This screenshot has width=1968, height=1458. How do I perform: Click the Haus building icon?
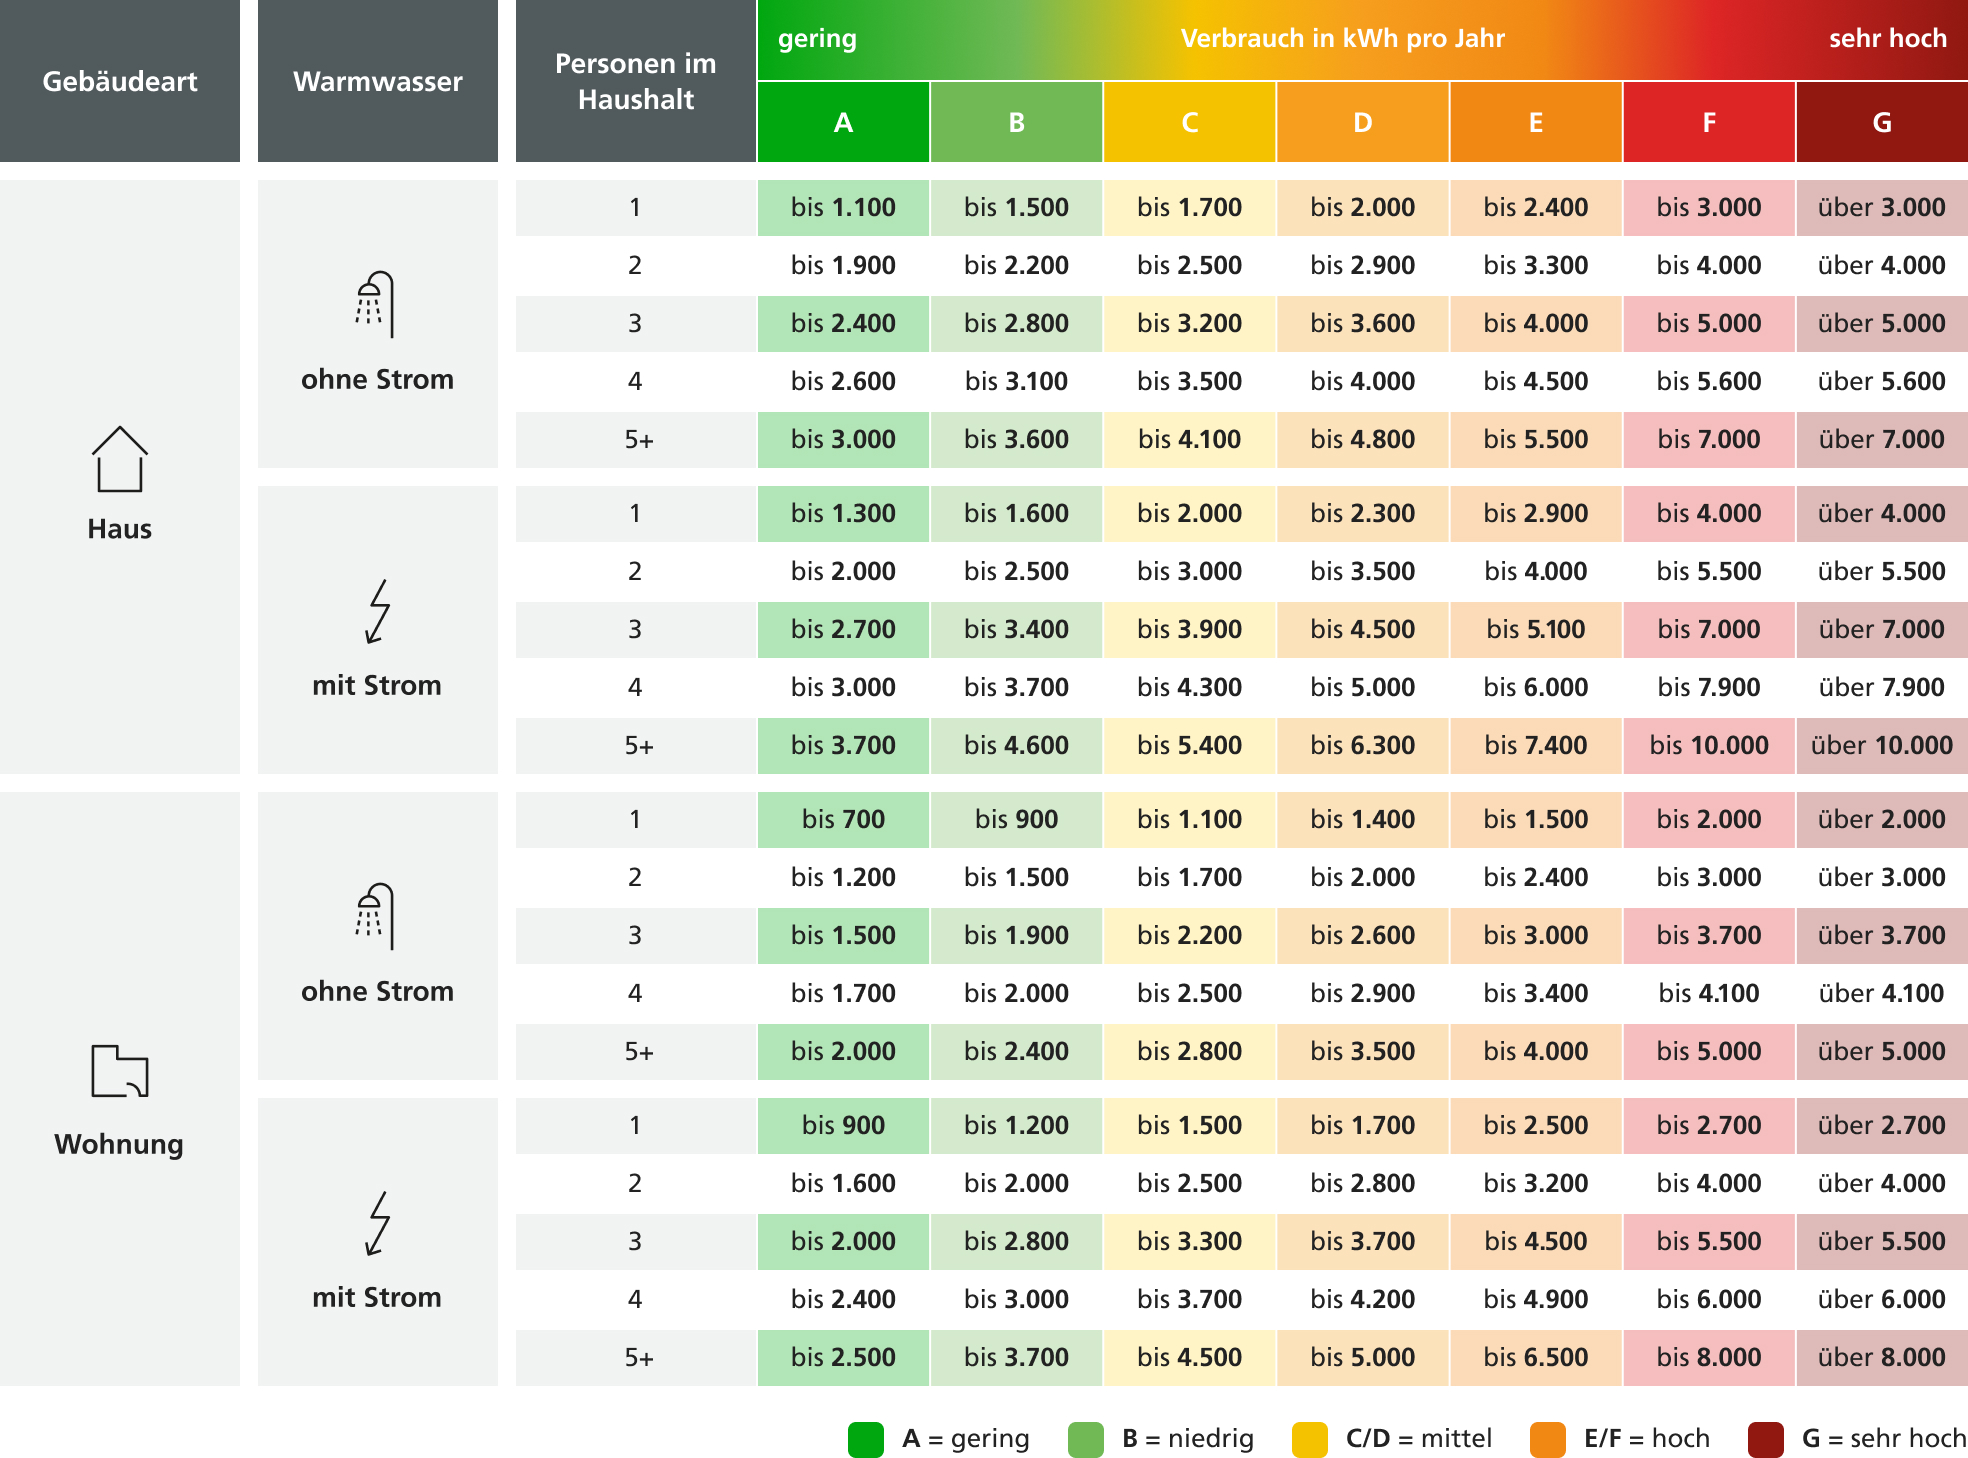[x=120, y=459]
